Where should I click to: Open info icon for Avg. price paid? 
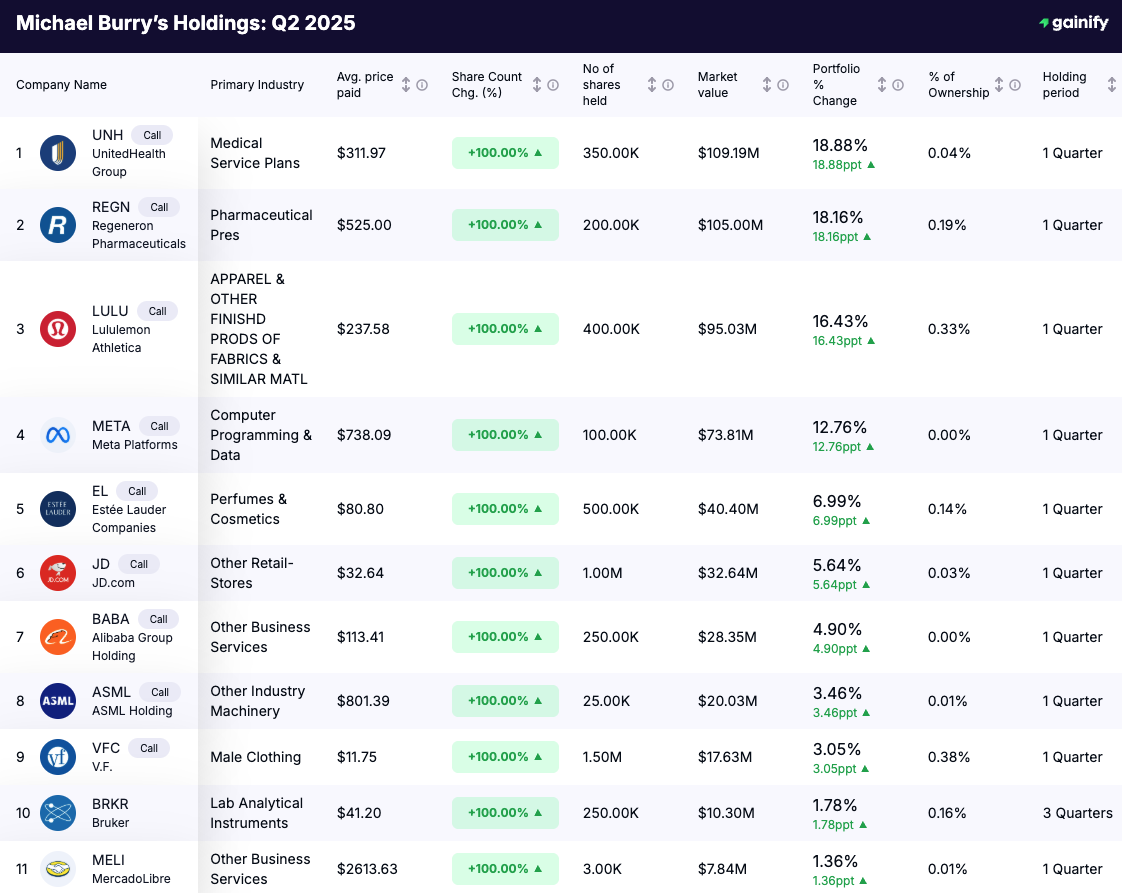(x=422, y=85)
